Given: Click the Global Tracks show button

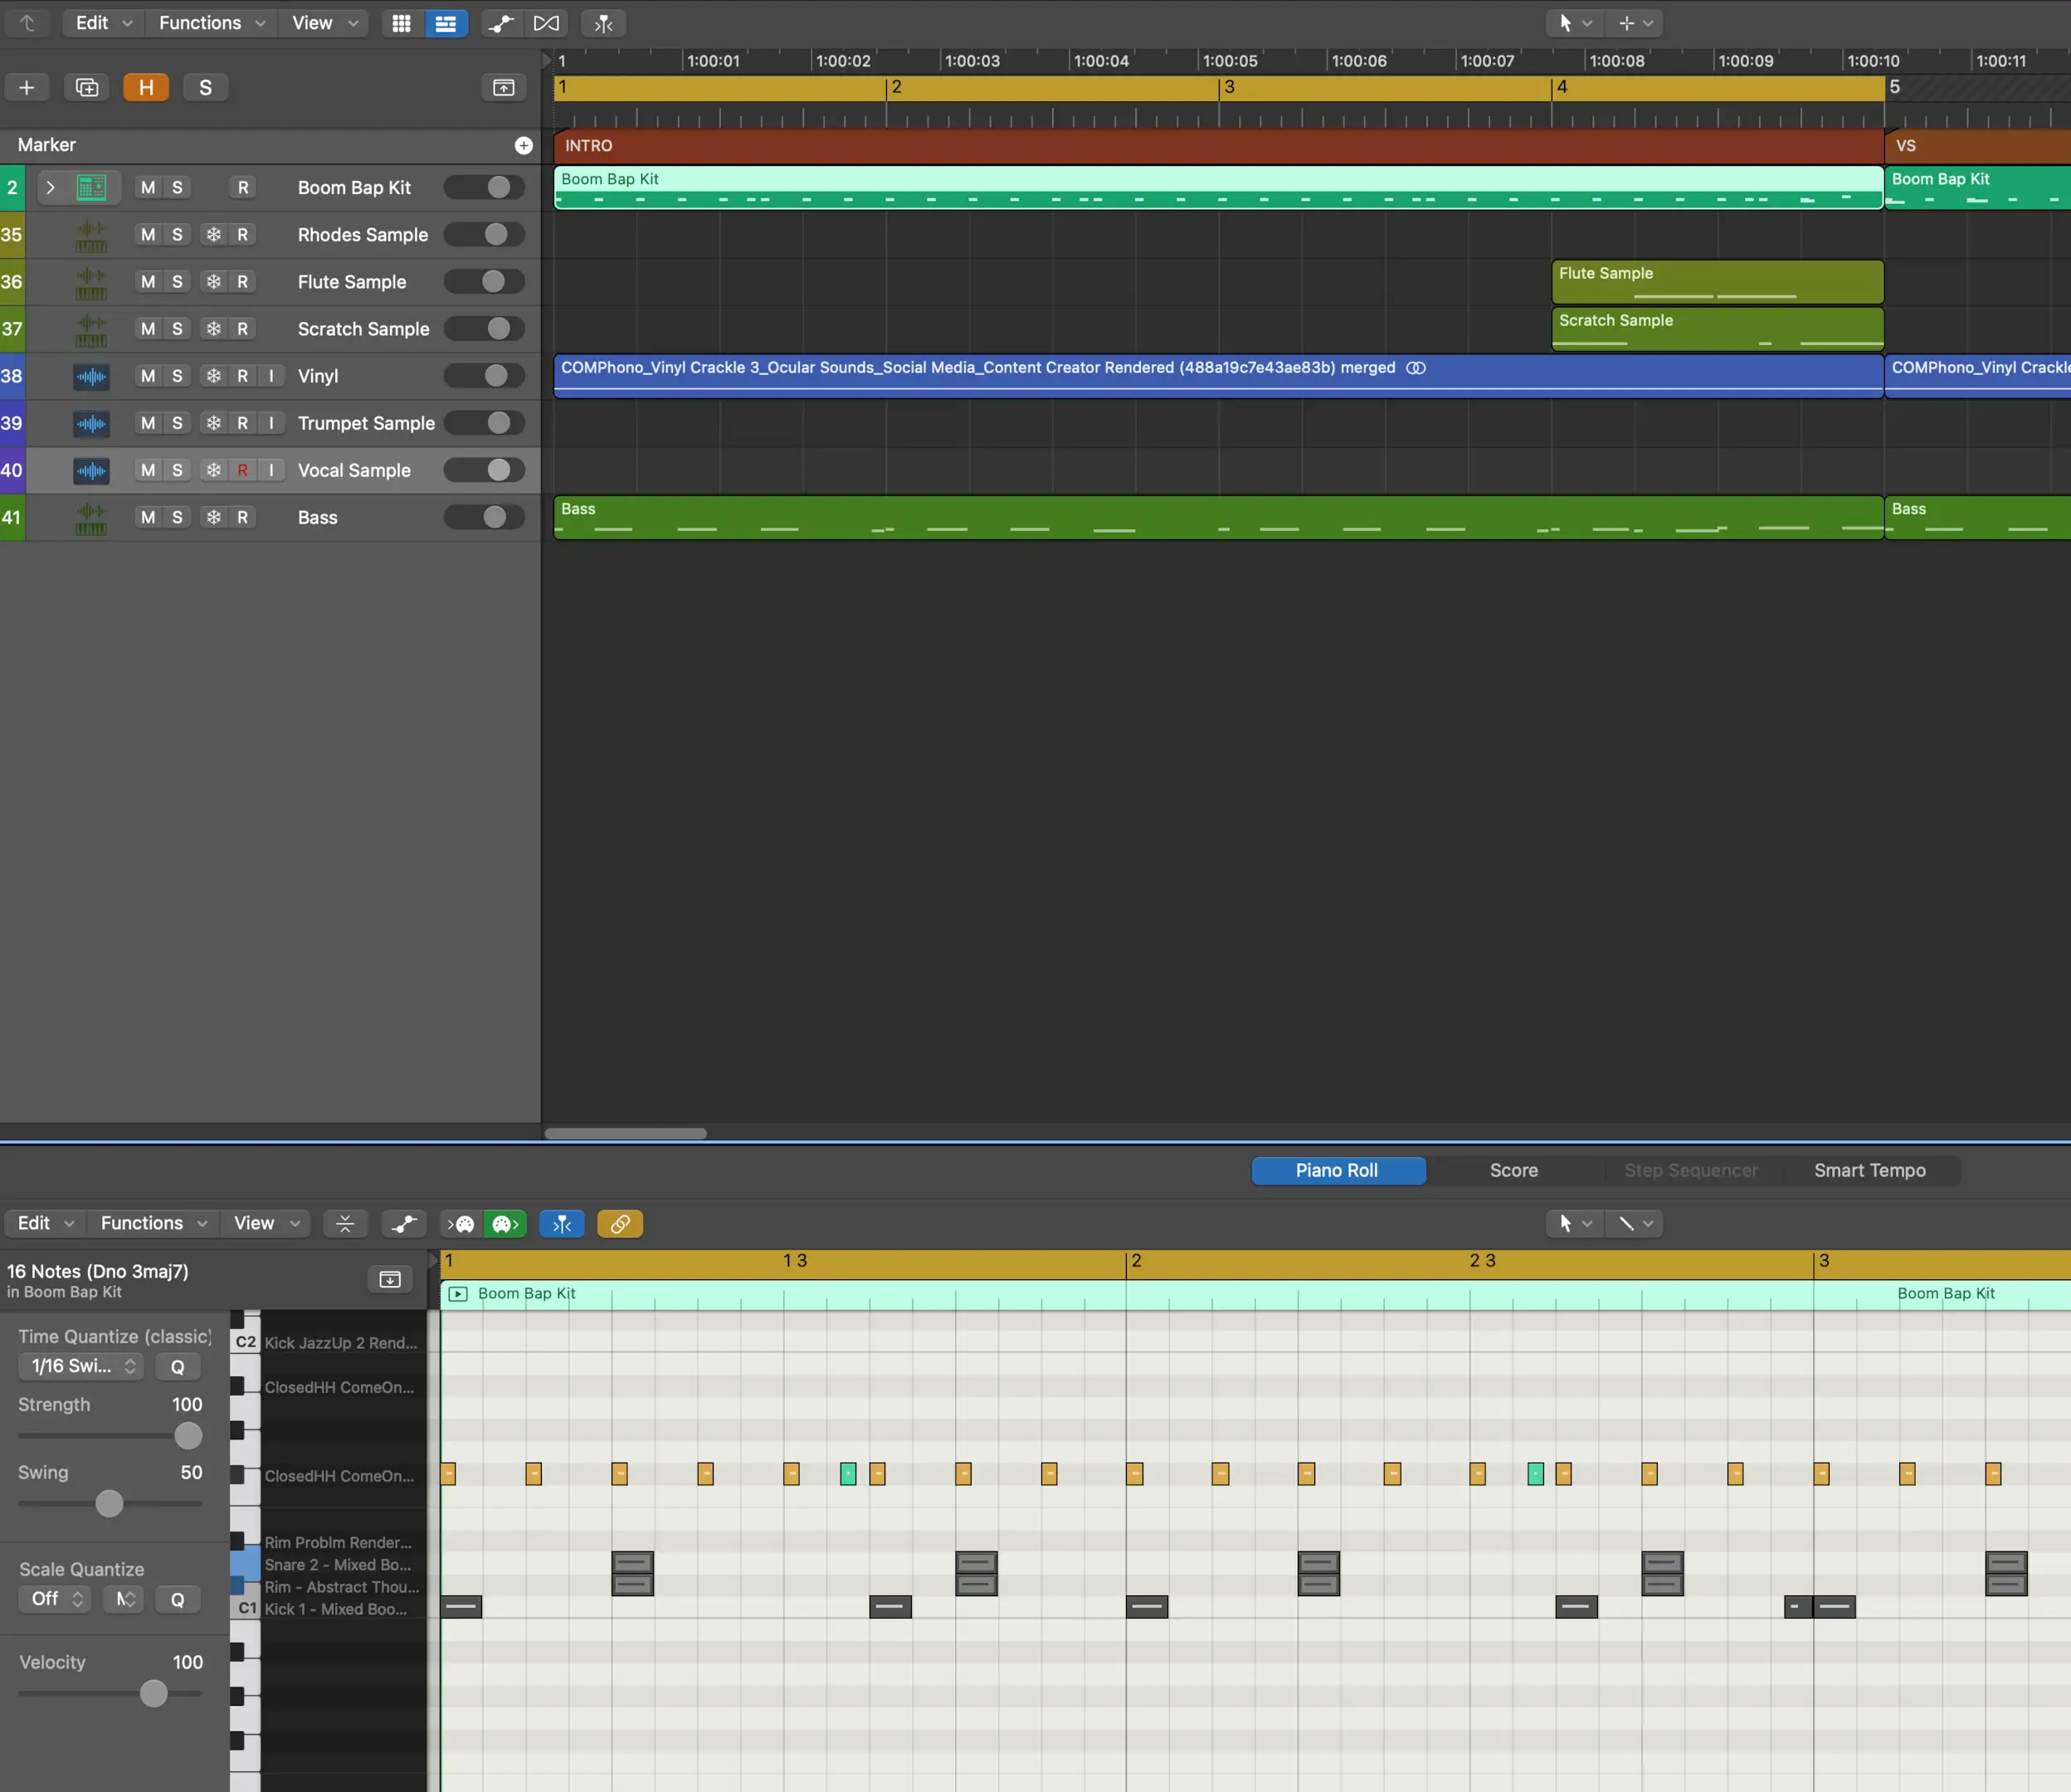Looking at the screenshot, I should (x=503, y=88).
